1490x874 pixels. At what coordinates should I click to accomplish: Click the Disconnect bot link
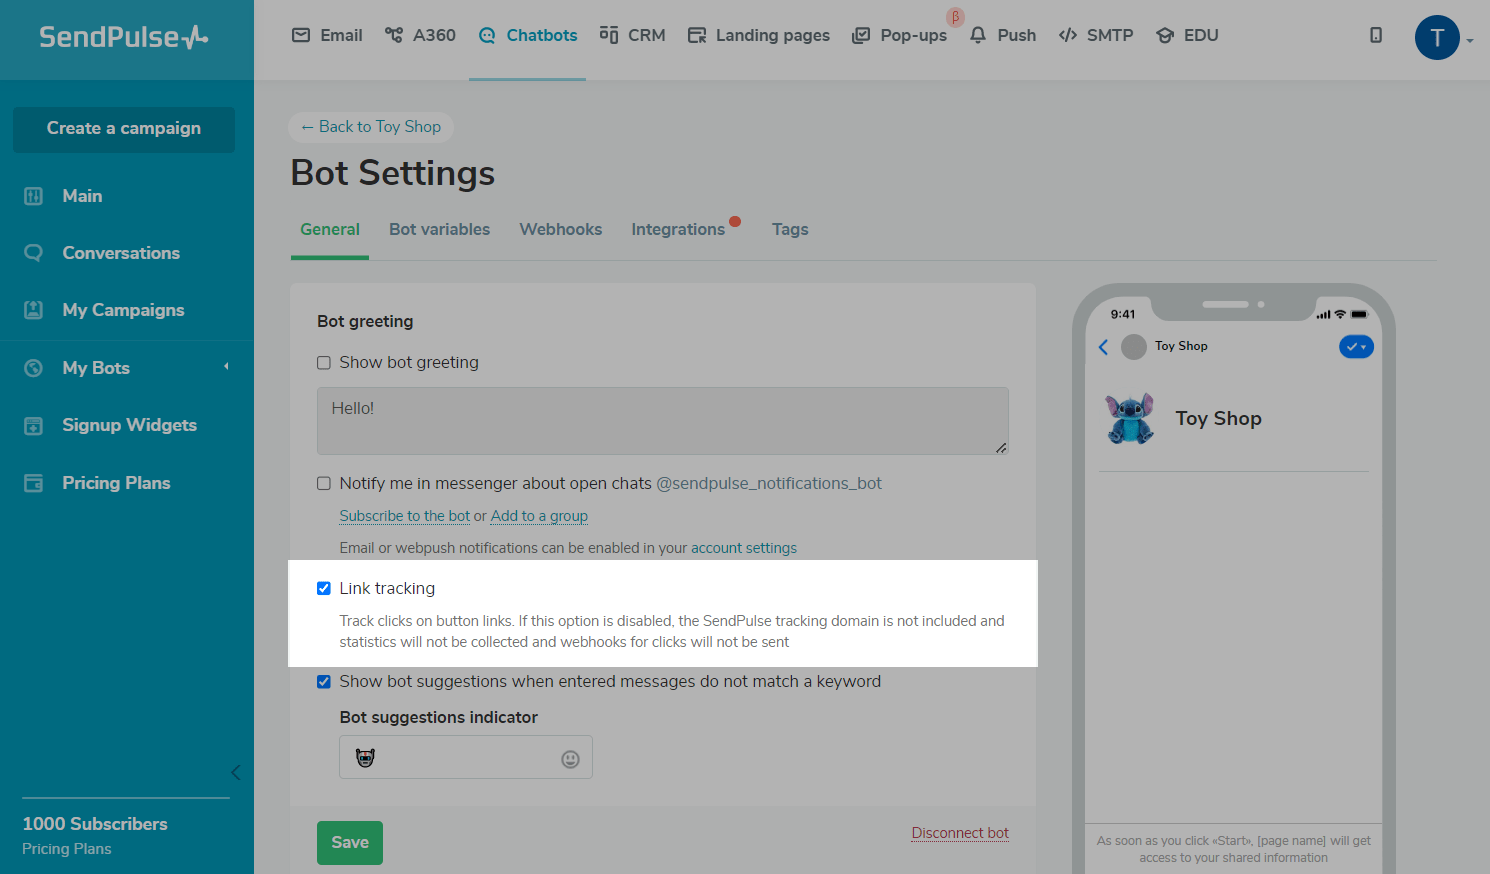click(x=960, y=833)
